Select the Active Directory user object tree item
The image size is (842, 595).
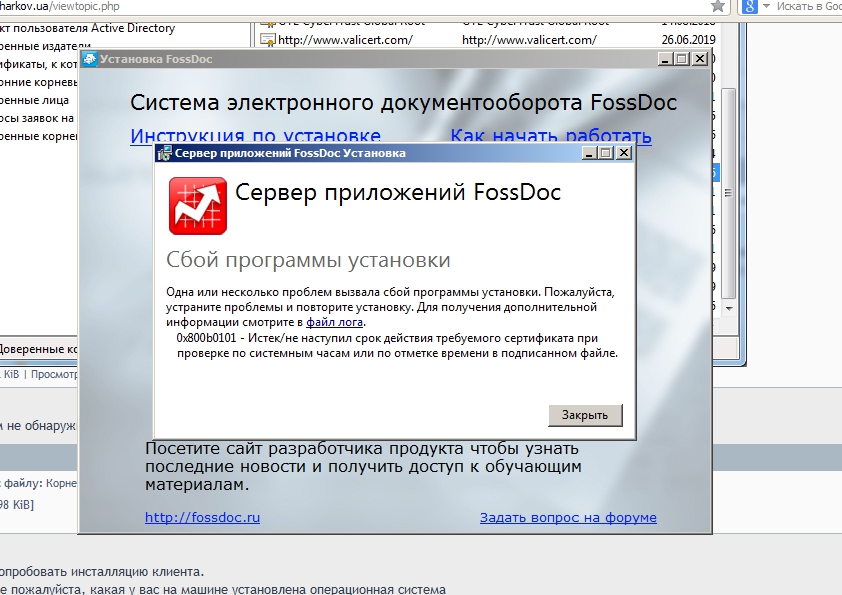coord(88,28)
